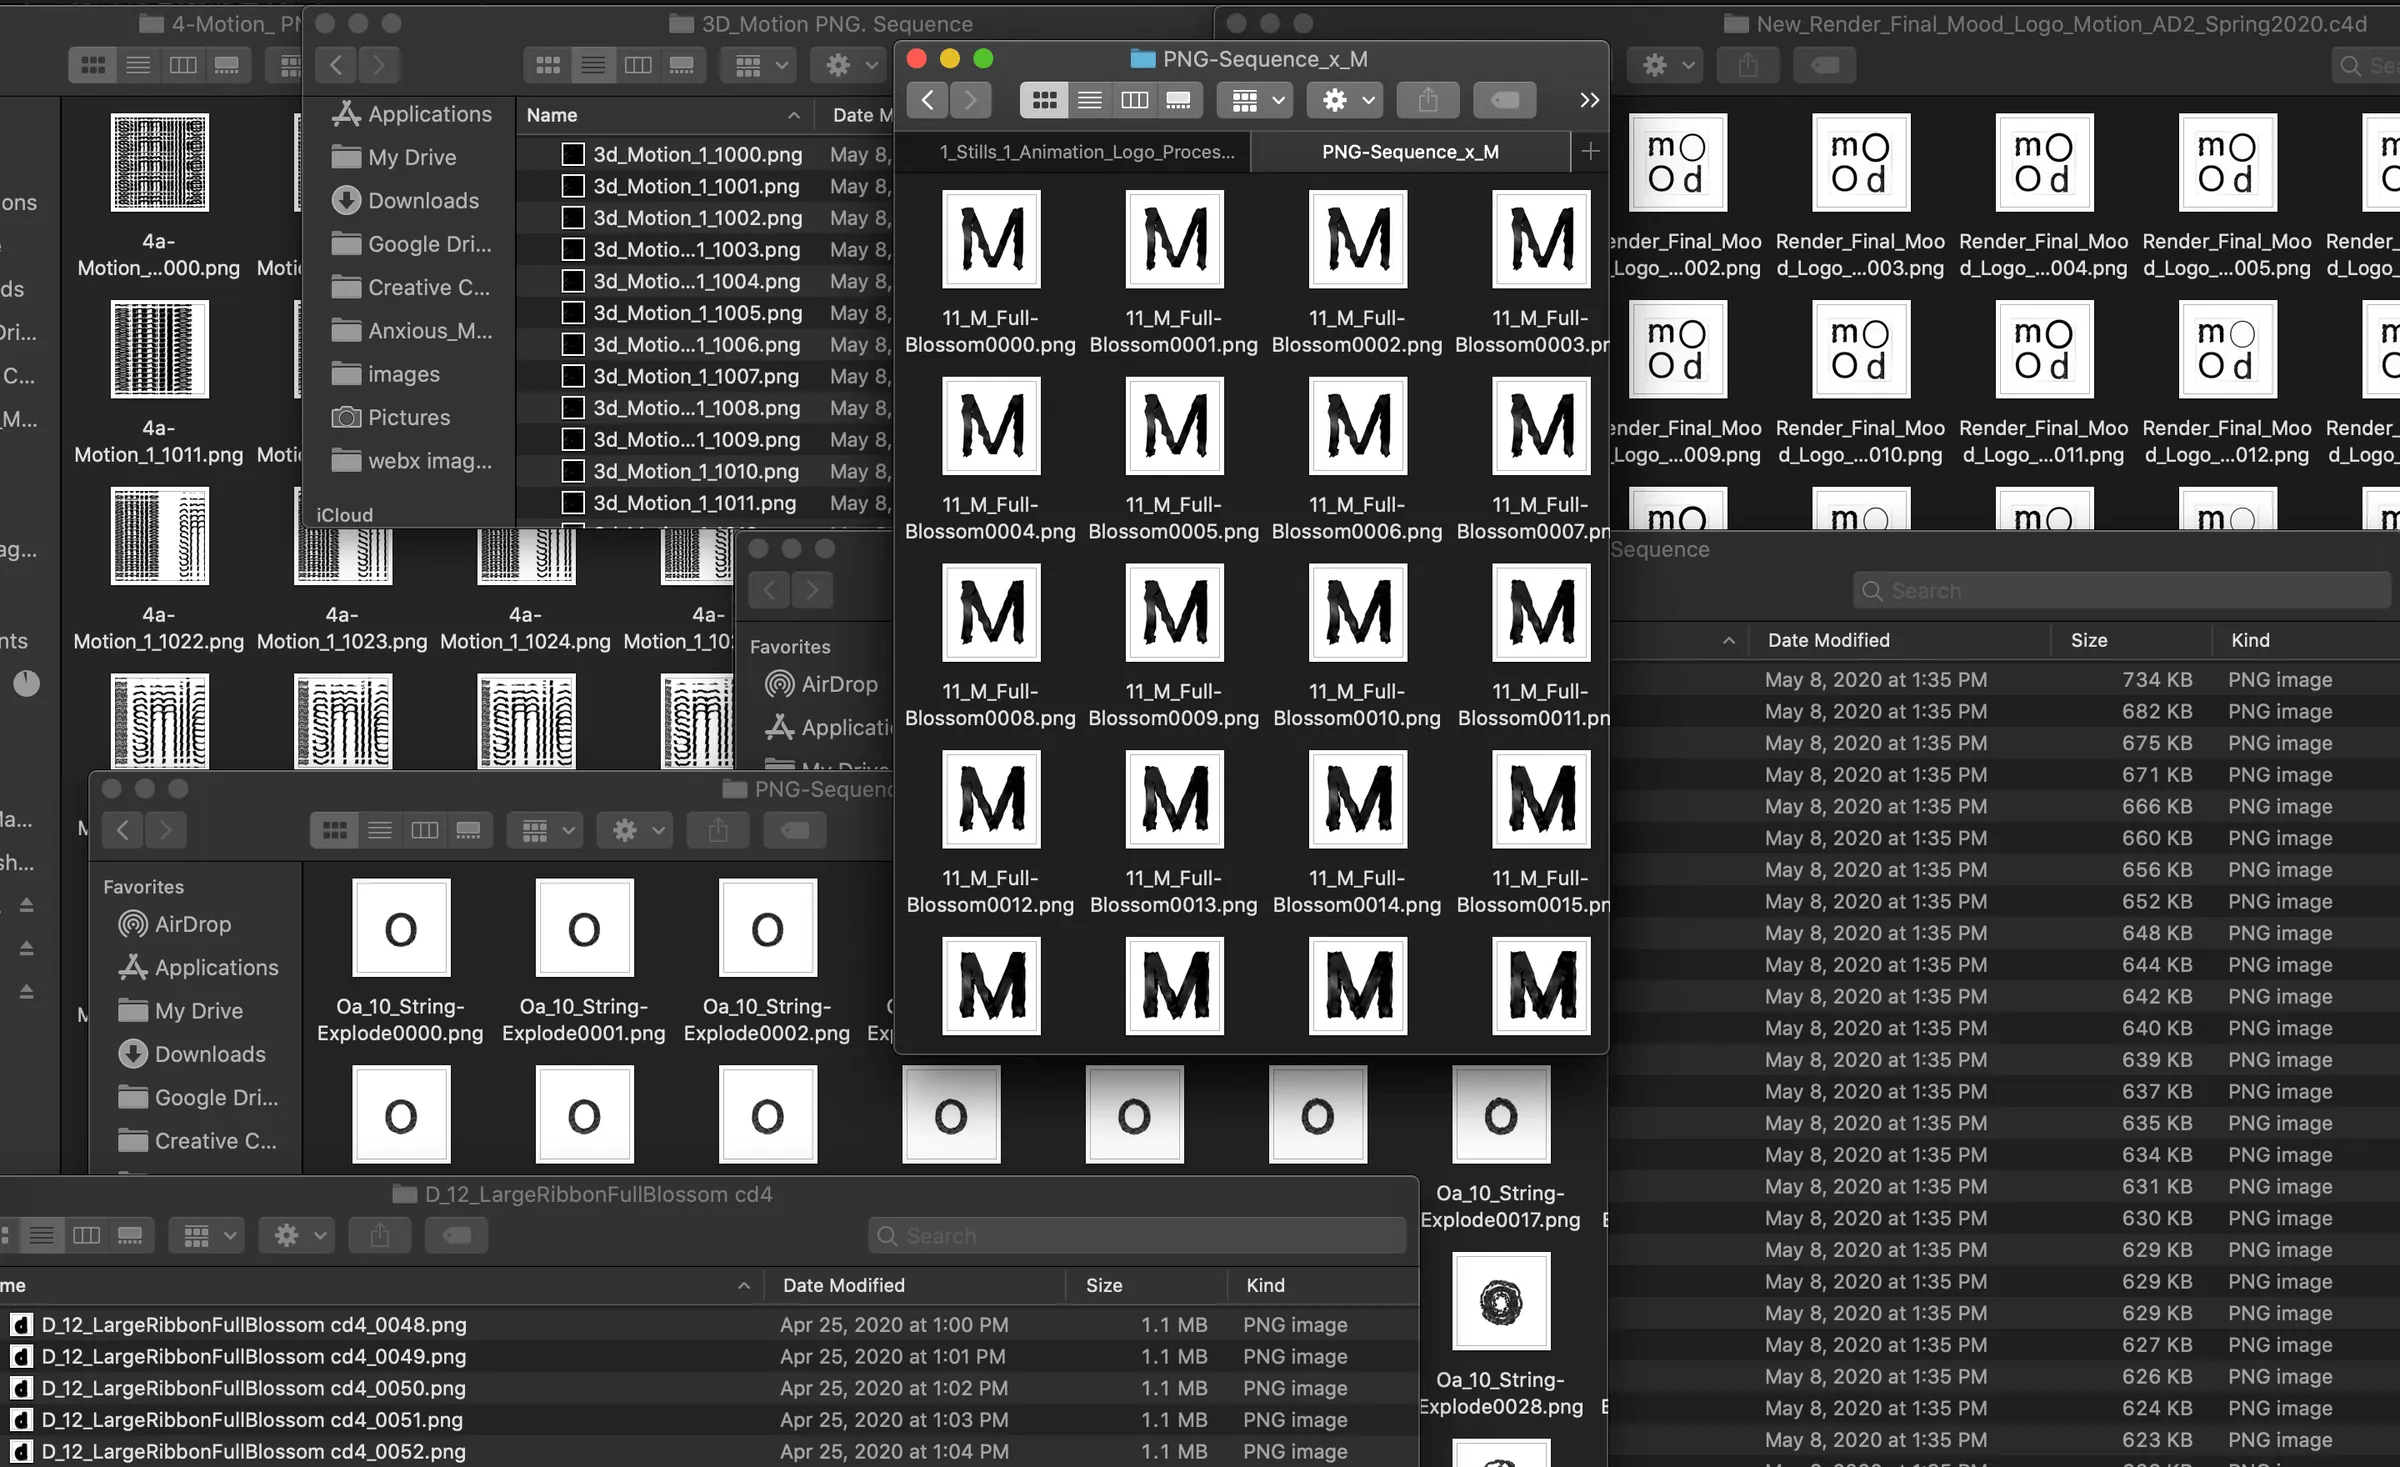Screen dimensions: 2400x1467
Task: Switch 3D_Motion window to icon view
Action: [x=548, y=66]
